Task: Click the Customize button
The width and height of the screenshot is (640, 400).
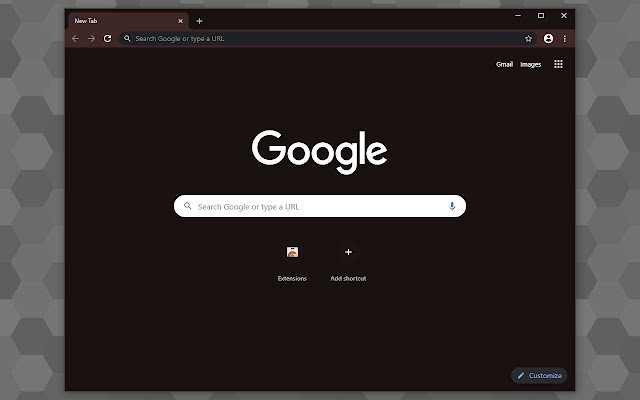Action: tap(539, 376)
